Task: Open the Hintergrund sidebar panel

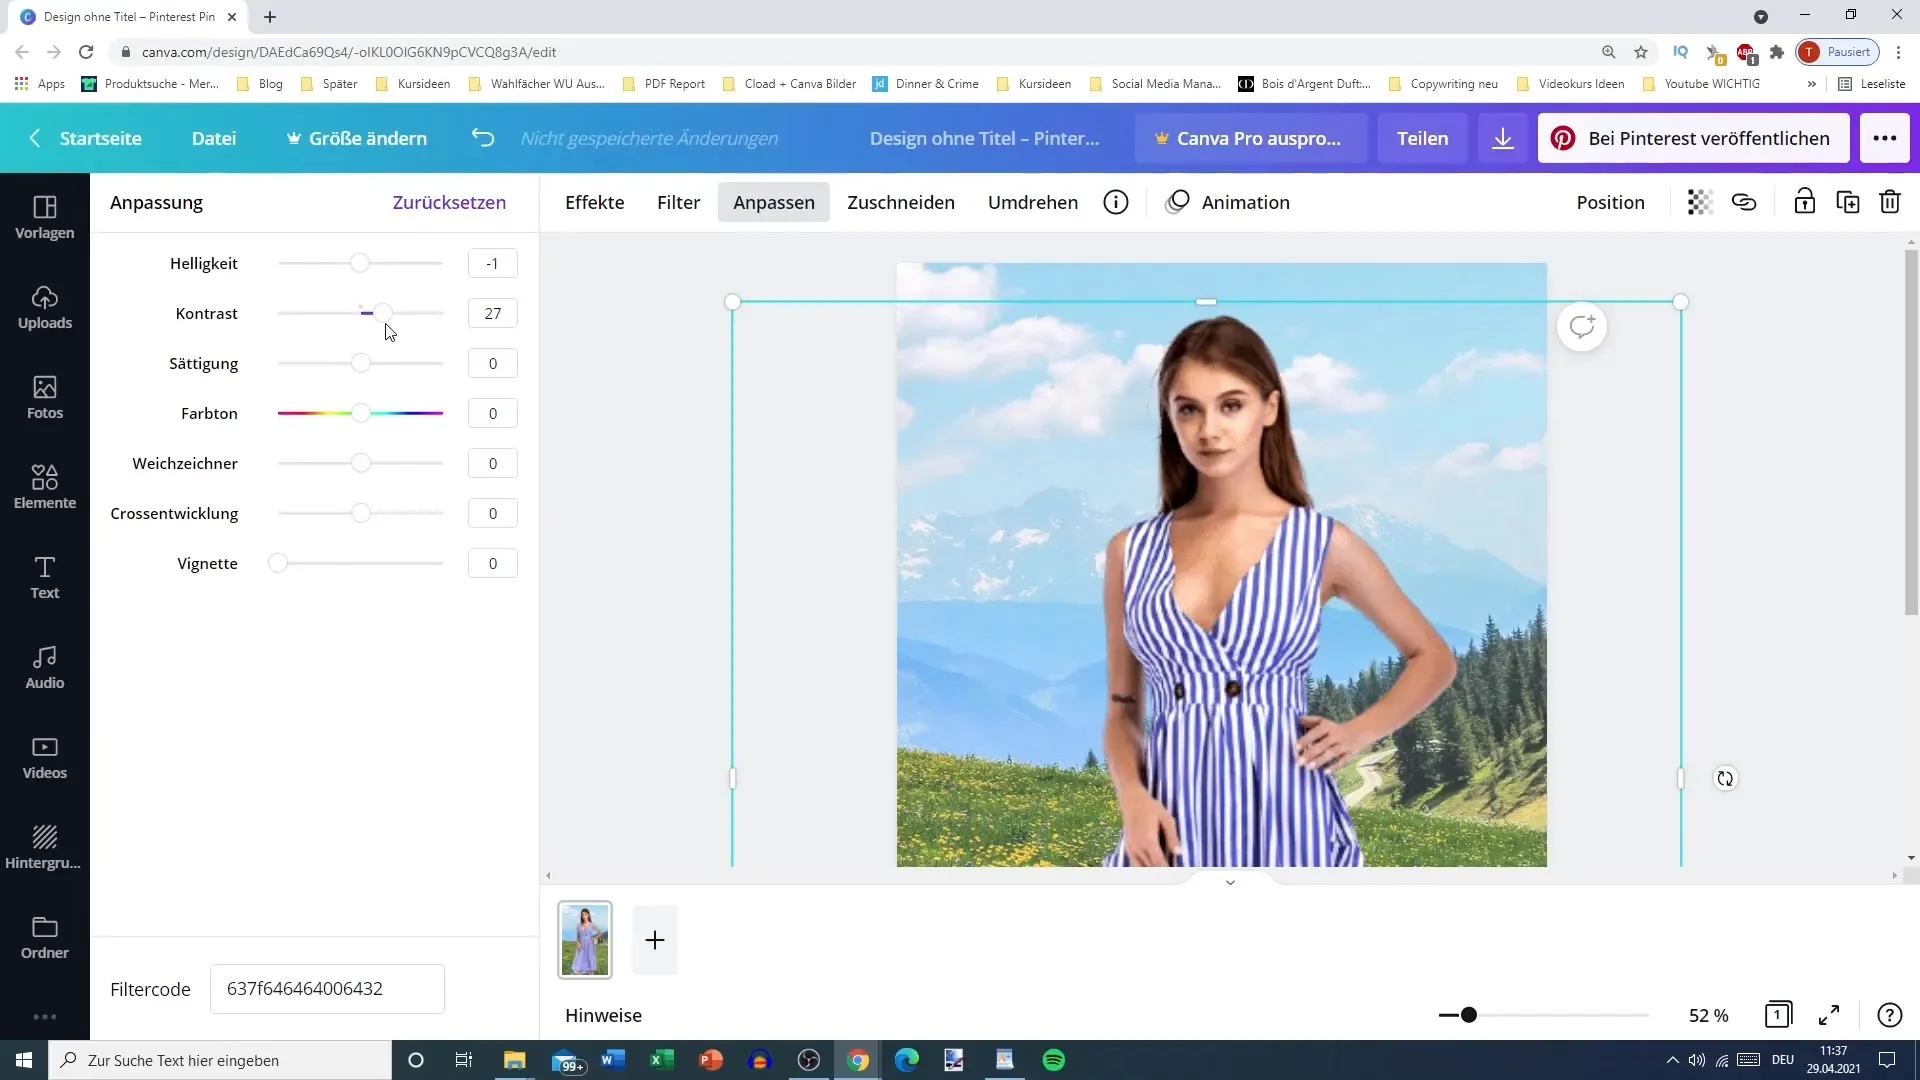Action: 45,847
